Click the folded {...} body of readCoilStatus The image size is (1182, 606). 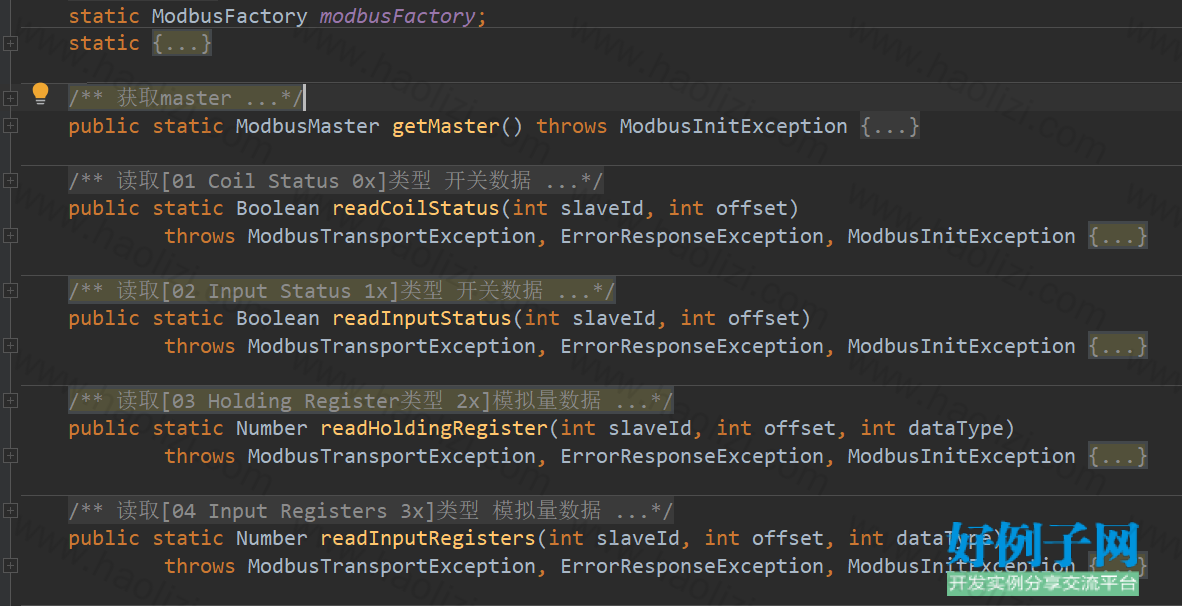[1118, 236]
